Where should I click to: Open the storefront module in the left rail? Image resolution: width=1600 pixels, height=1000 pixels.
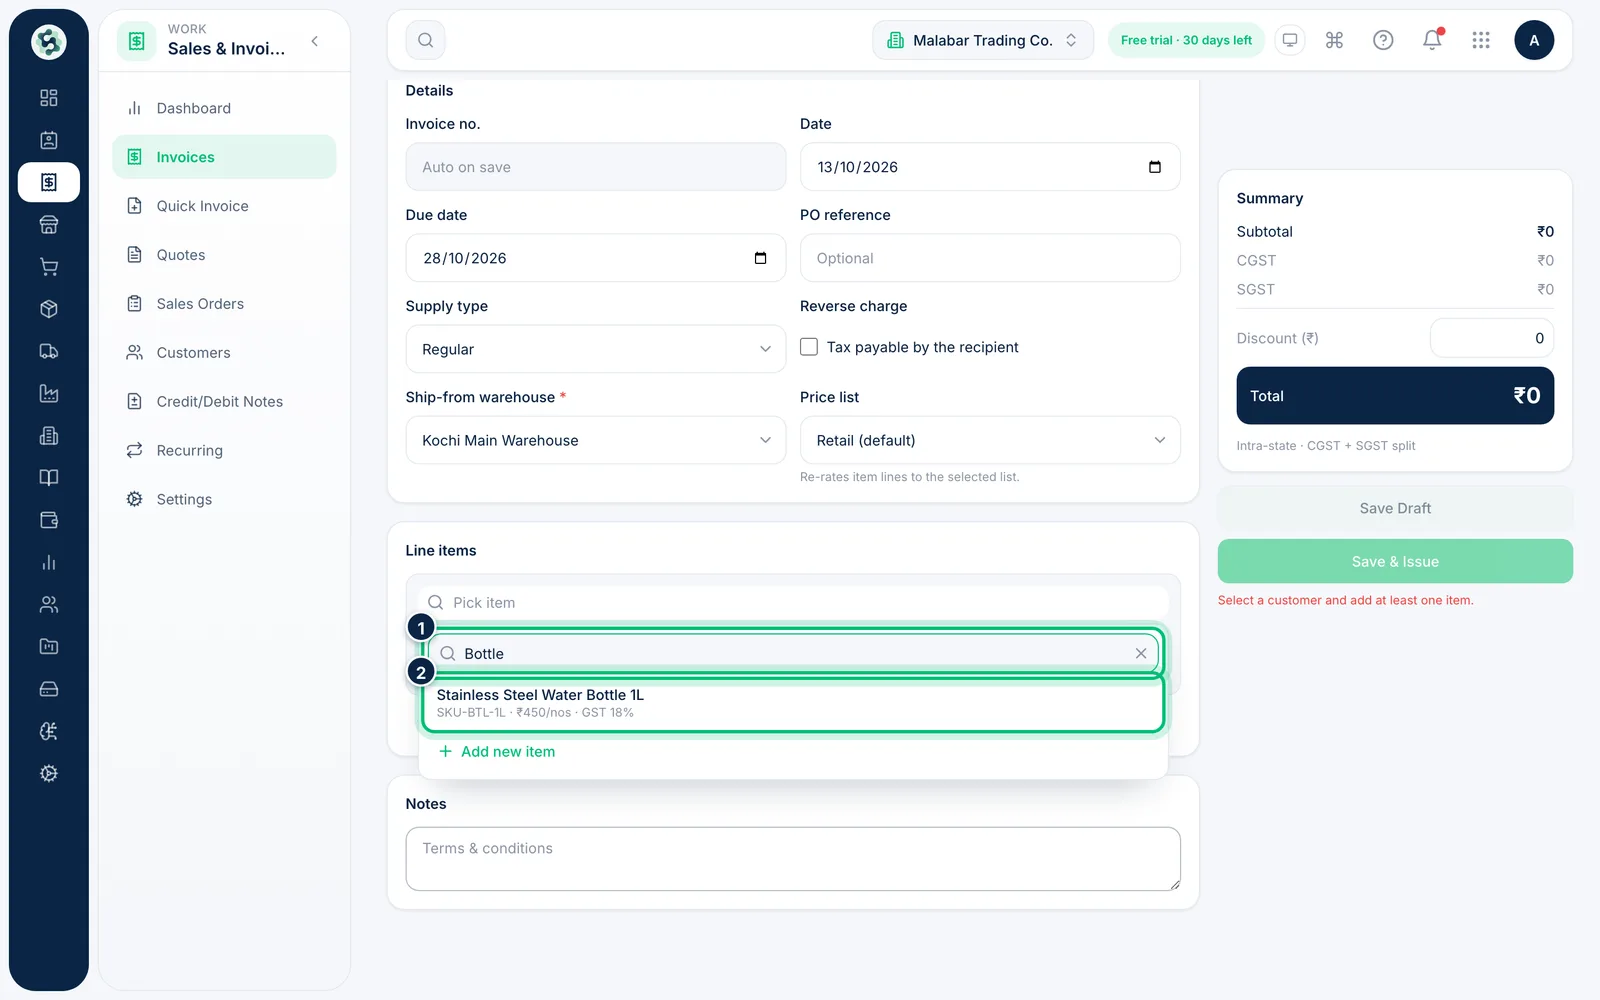[48, 225]
